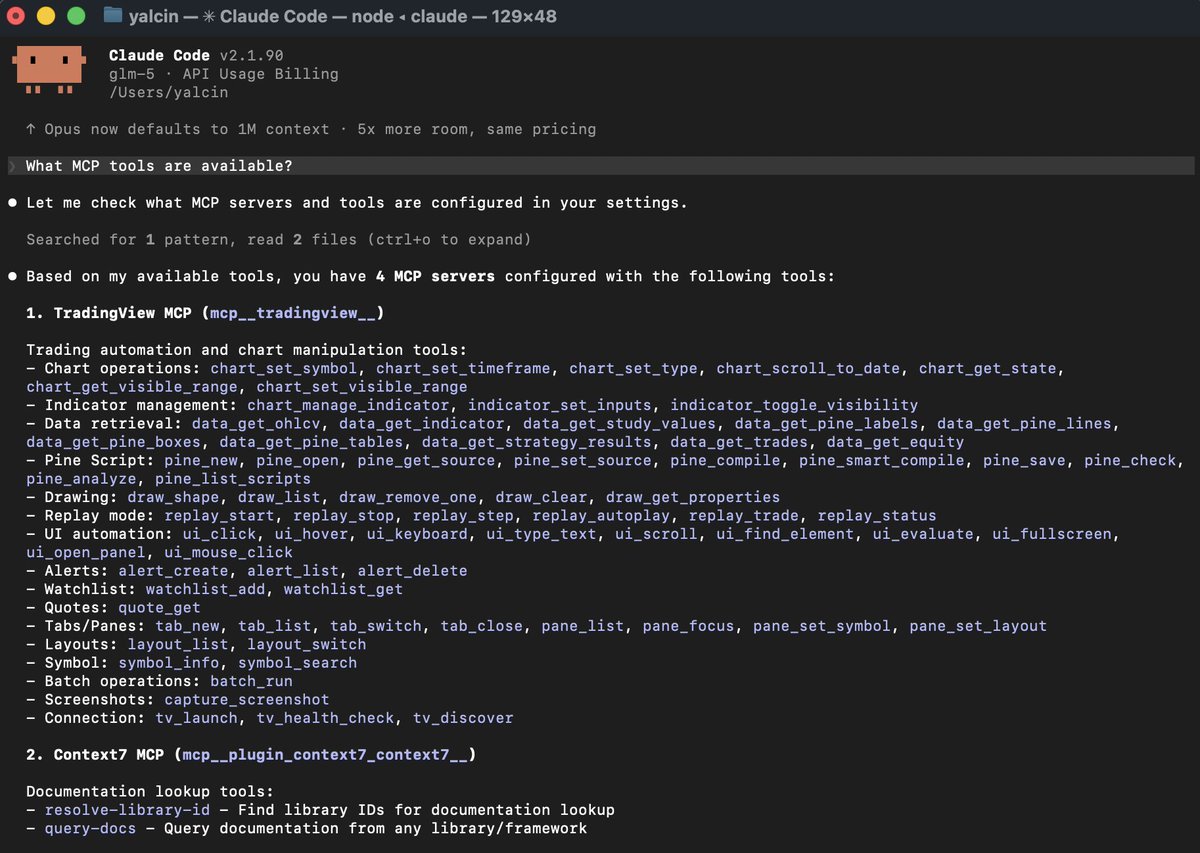
Task: Click the 'data_get_pine_labels' tool name
Action: (827, 424)
